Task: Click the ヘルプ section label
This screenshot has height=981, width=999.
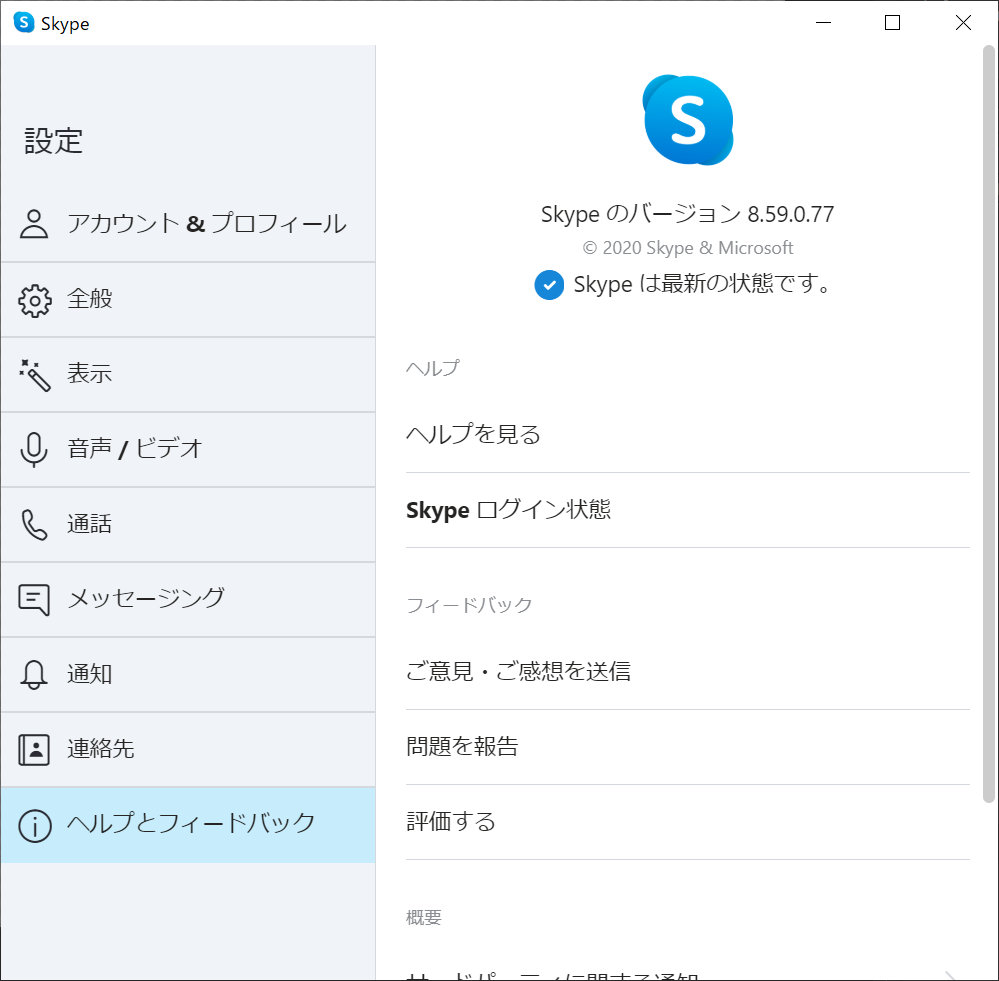Action: [432, 368]
